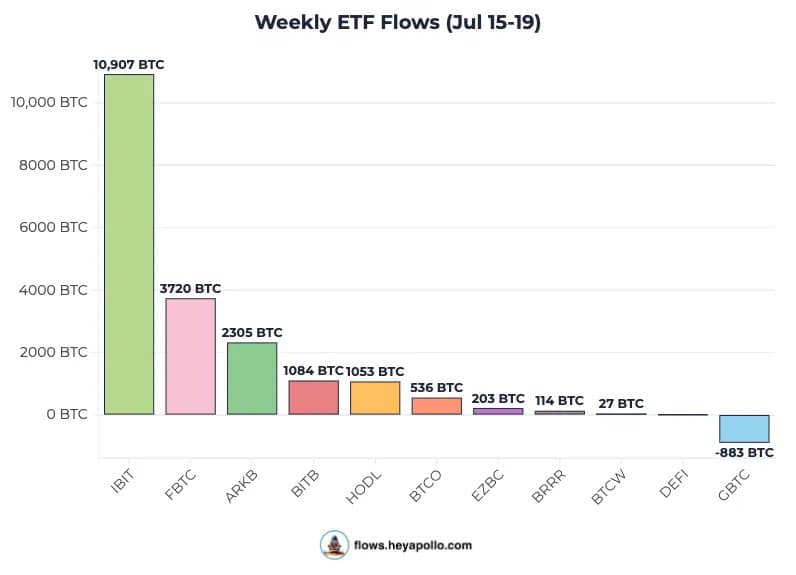Click the 27 BTC label above BTCW
The image size is (796, 575).
click(x=621, y=404)
